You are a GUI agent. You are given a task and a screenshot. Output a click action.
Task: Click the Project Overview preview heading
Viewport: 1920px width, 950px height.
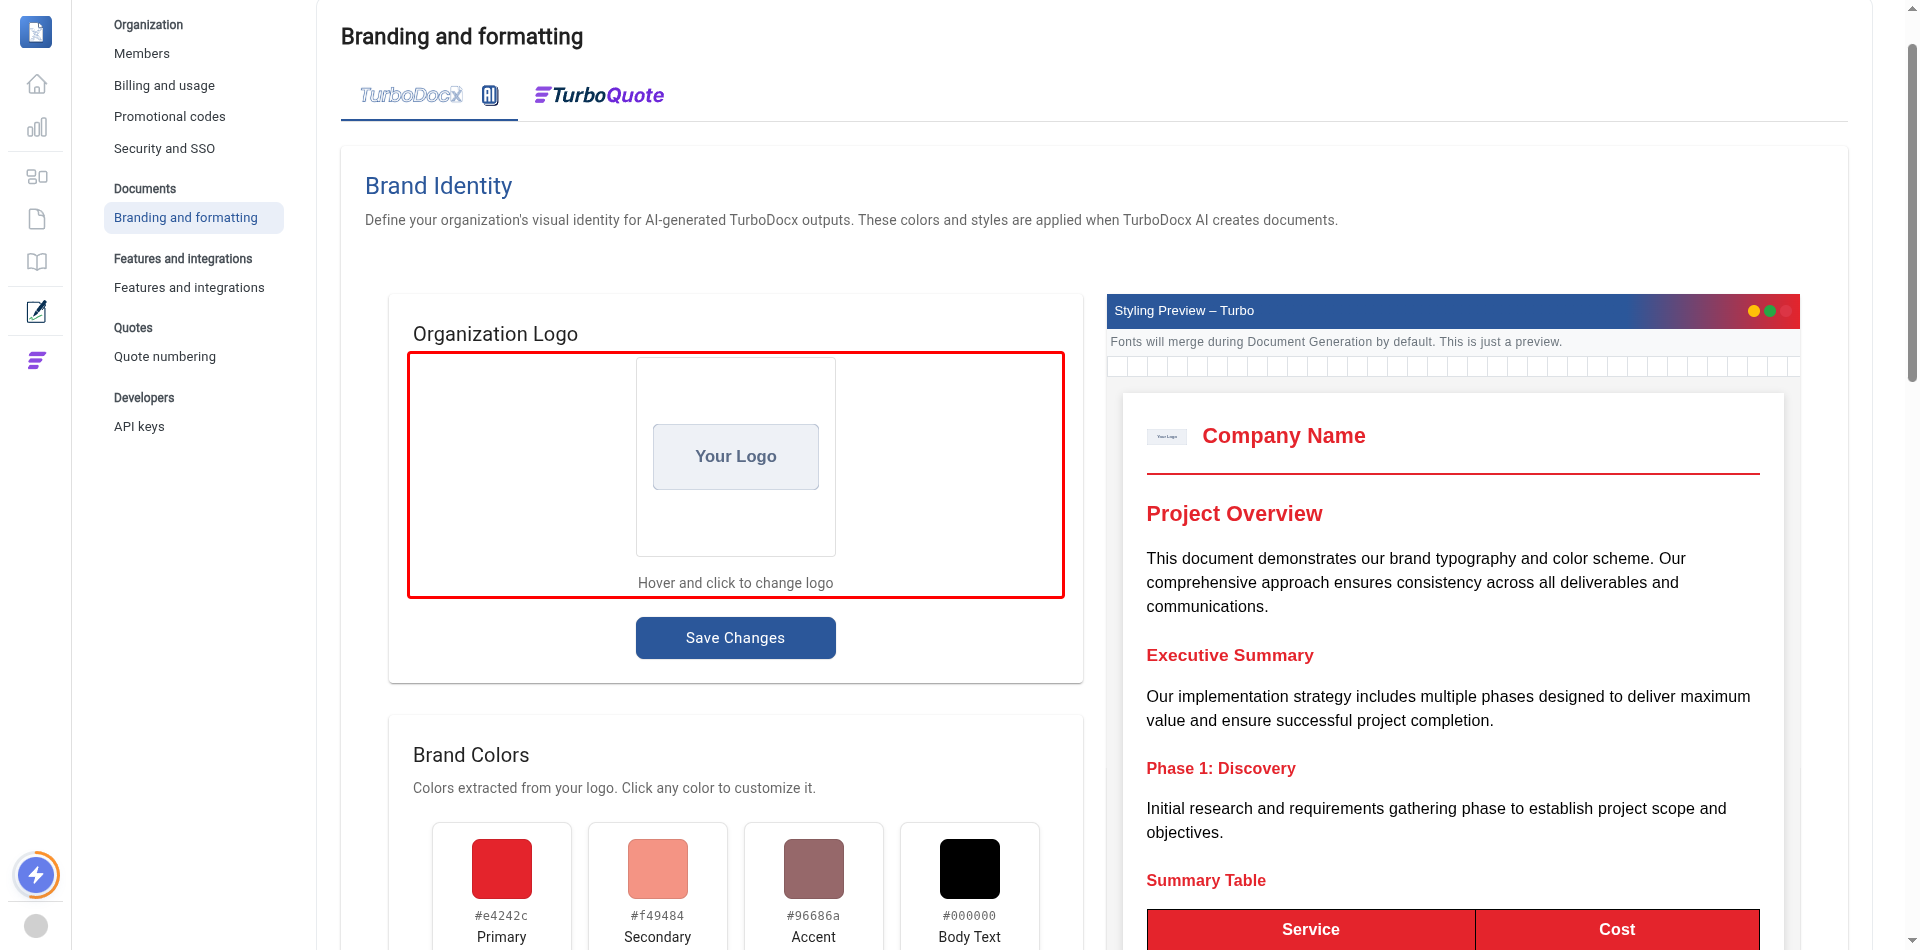pyautogui.click(x=1234, y=514)
